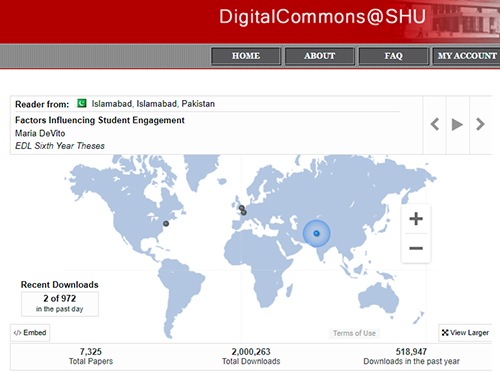
Task: Click the 7,325 Total Papers statistic
Action: point(91,356)
